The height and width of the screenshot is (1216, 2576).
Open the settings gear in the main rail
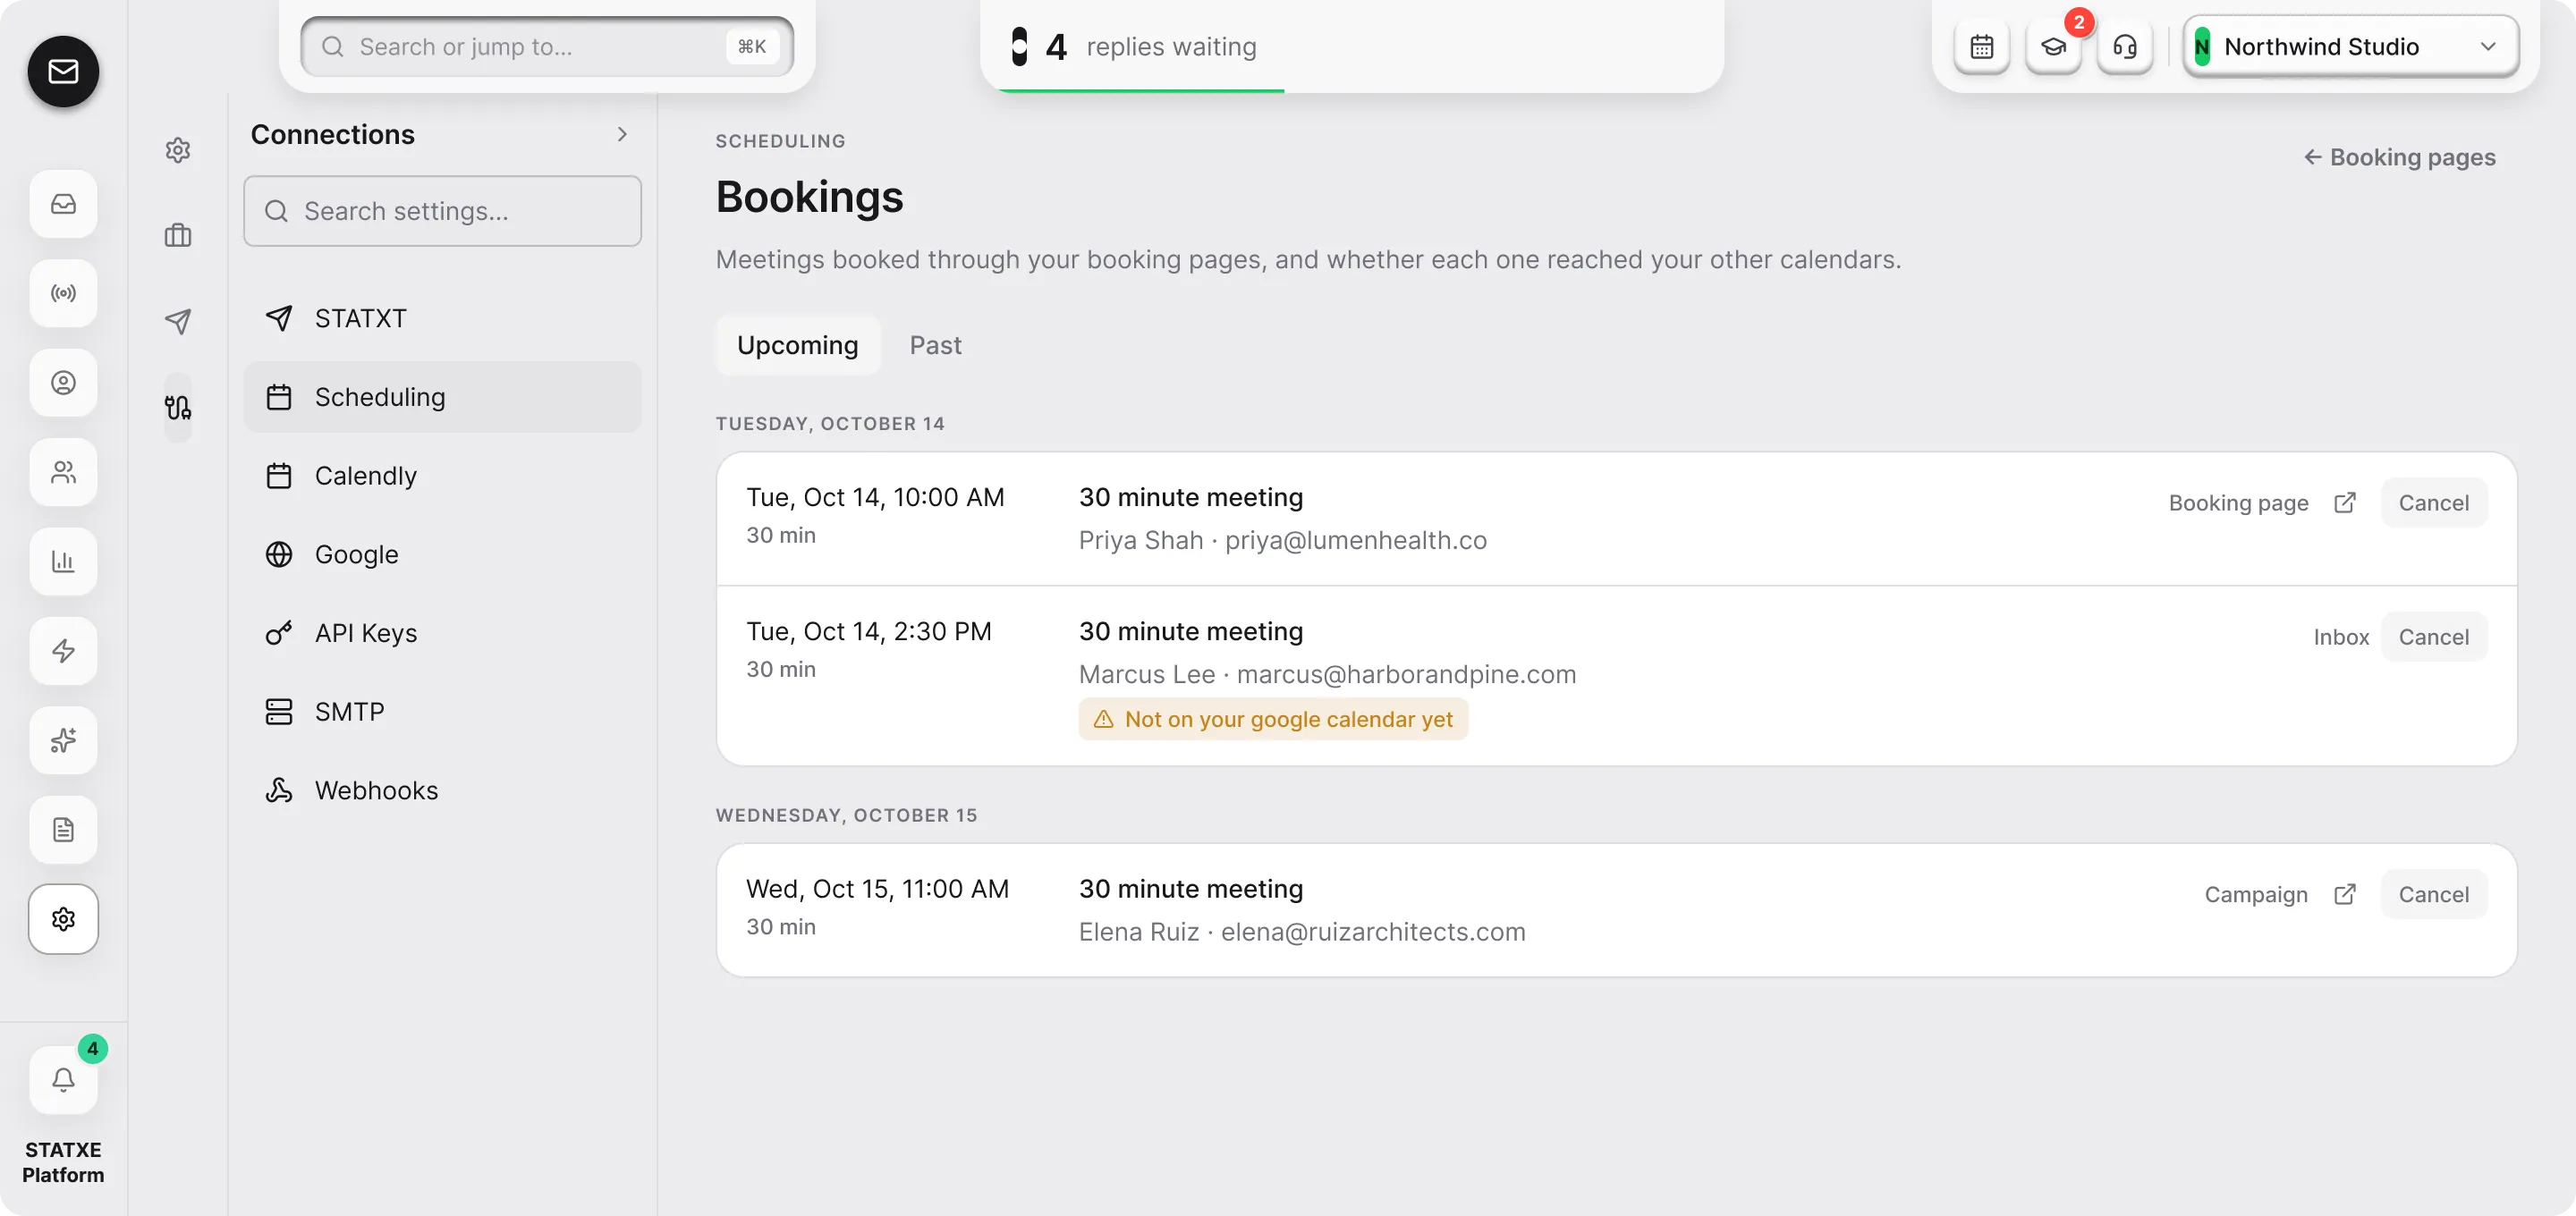click(63, 919)
